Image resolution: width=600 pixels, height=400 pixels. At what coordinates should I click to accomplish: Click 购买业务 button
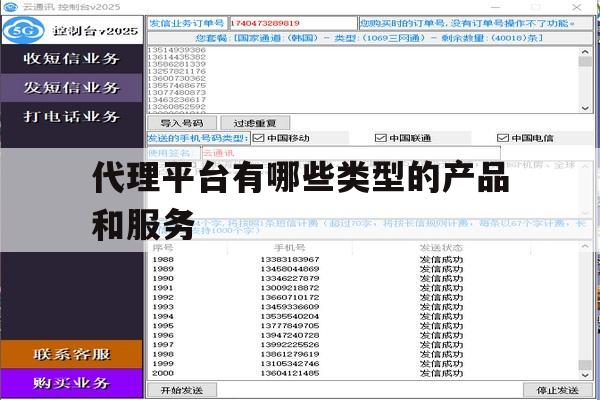coord(72,383)
